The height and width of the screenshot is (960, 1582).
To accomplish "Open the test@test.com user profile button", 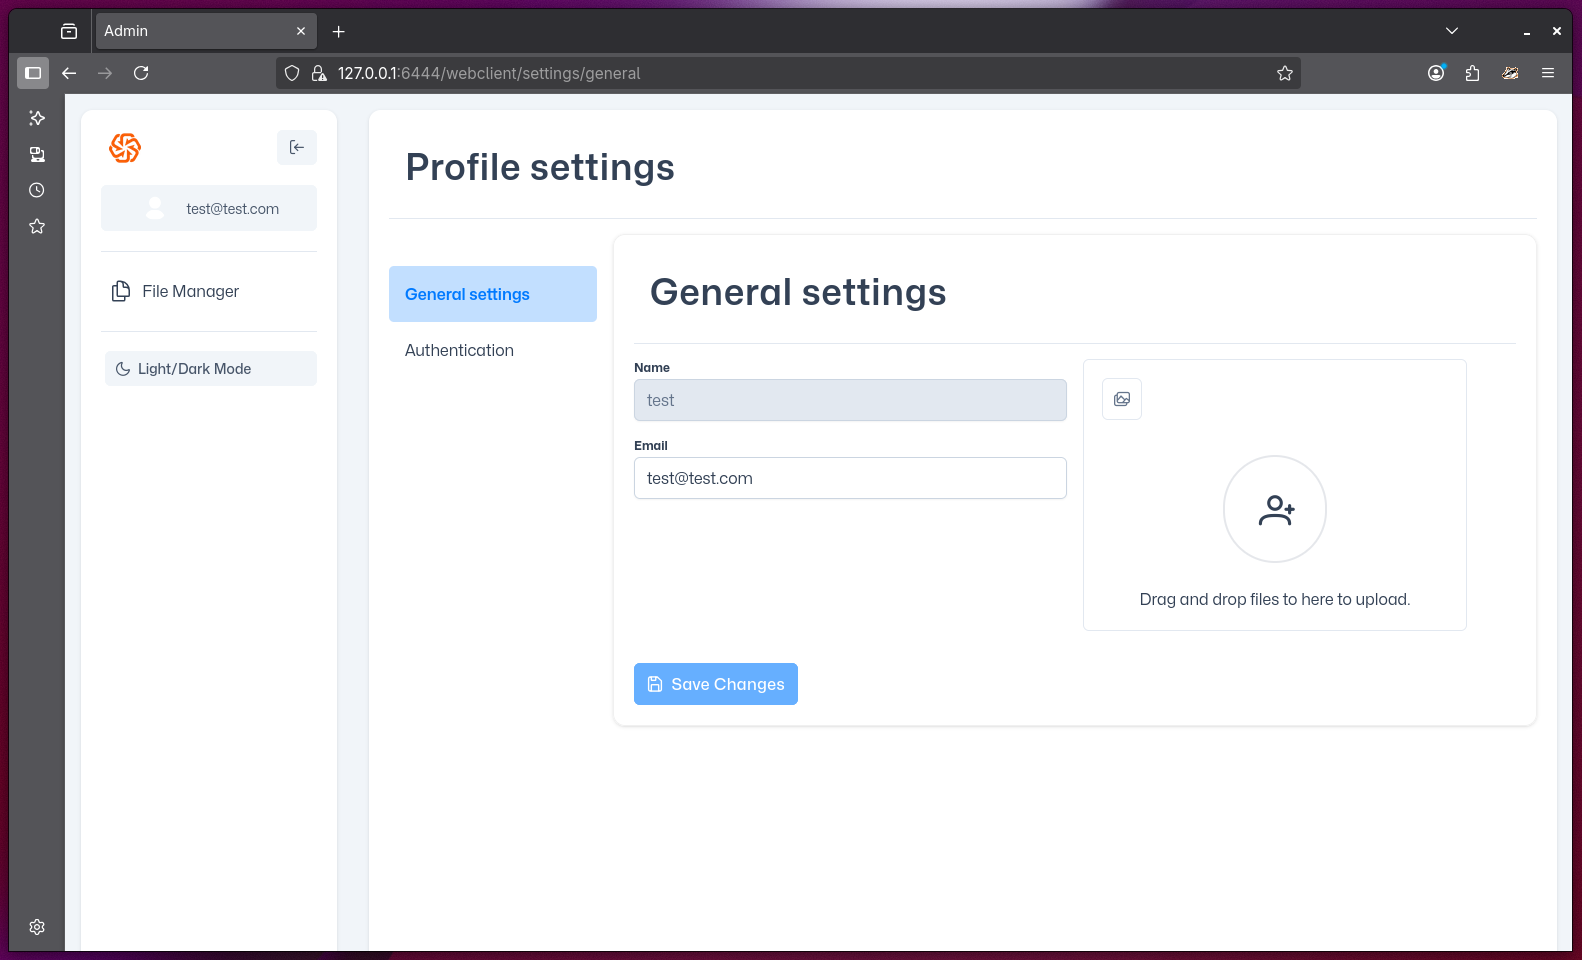I will coord(209,208).
